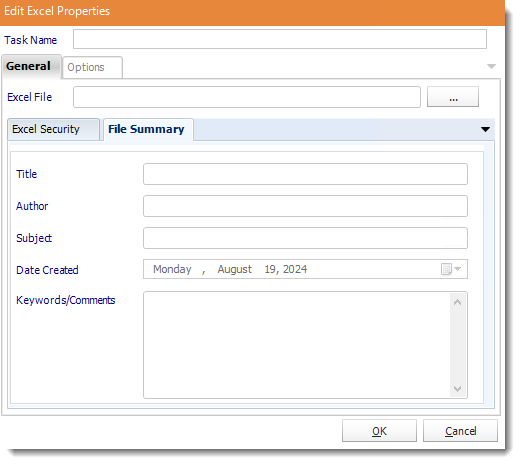The width and height of the screenshot is (520, 464).
Task: Click the Subject text box
Action: pos(305,238)
